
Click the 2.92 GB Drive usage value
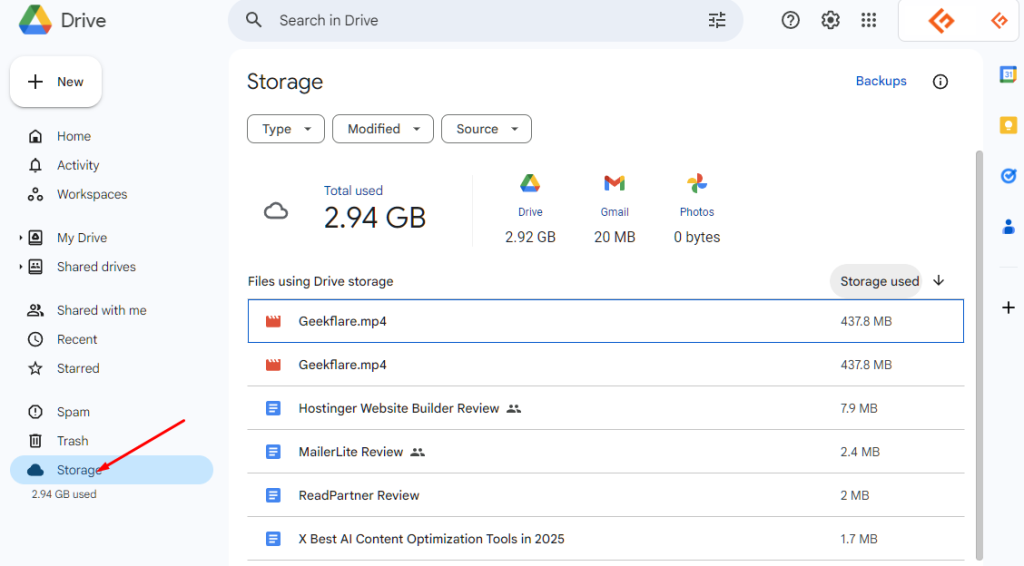tap(530, 237)
